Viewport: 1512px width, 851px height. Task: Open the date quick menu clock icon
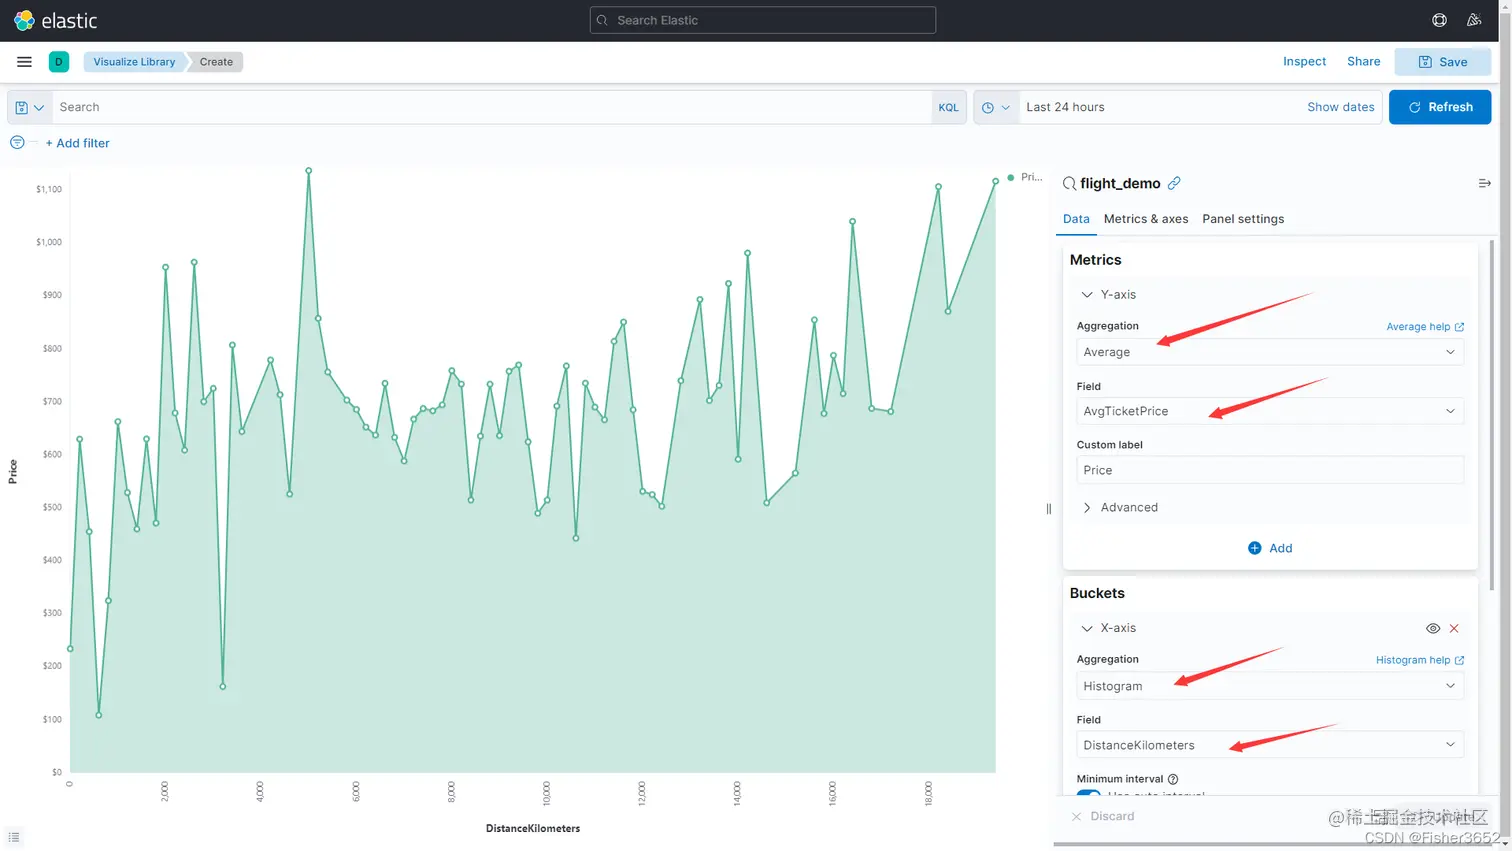click(996, 107)
